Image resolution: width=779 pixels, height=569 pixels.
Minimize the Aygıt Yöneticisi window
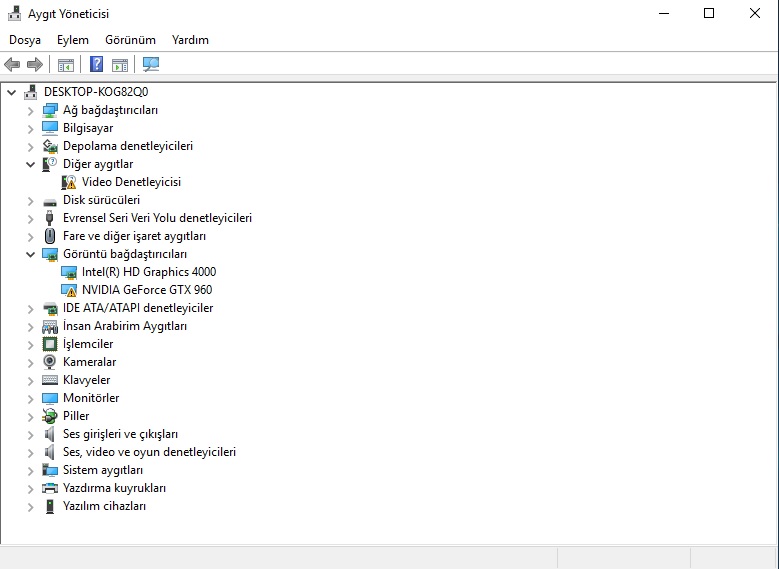pyautogui.click(x=664, y=13)
